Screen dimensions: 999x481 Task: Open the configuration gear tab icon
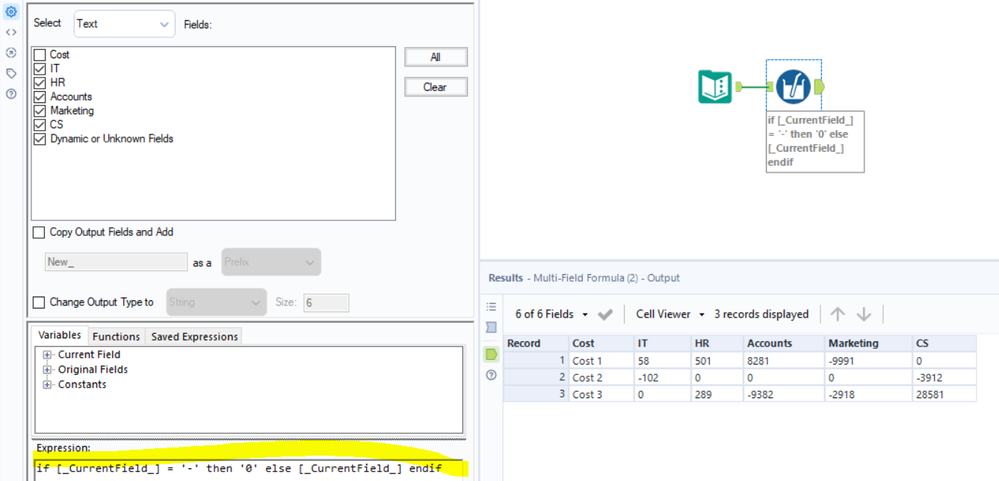[x=11, y=11]
